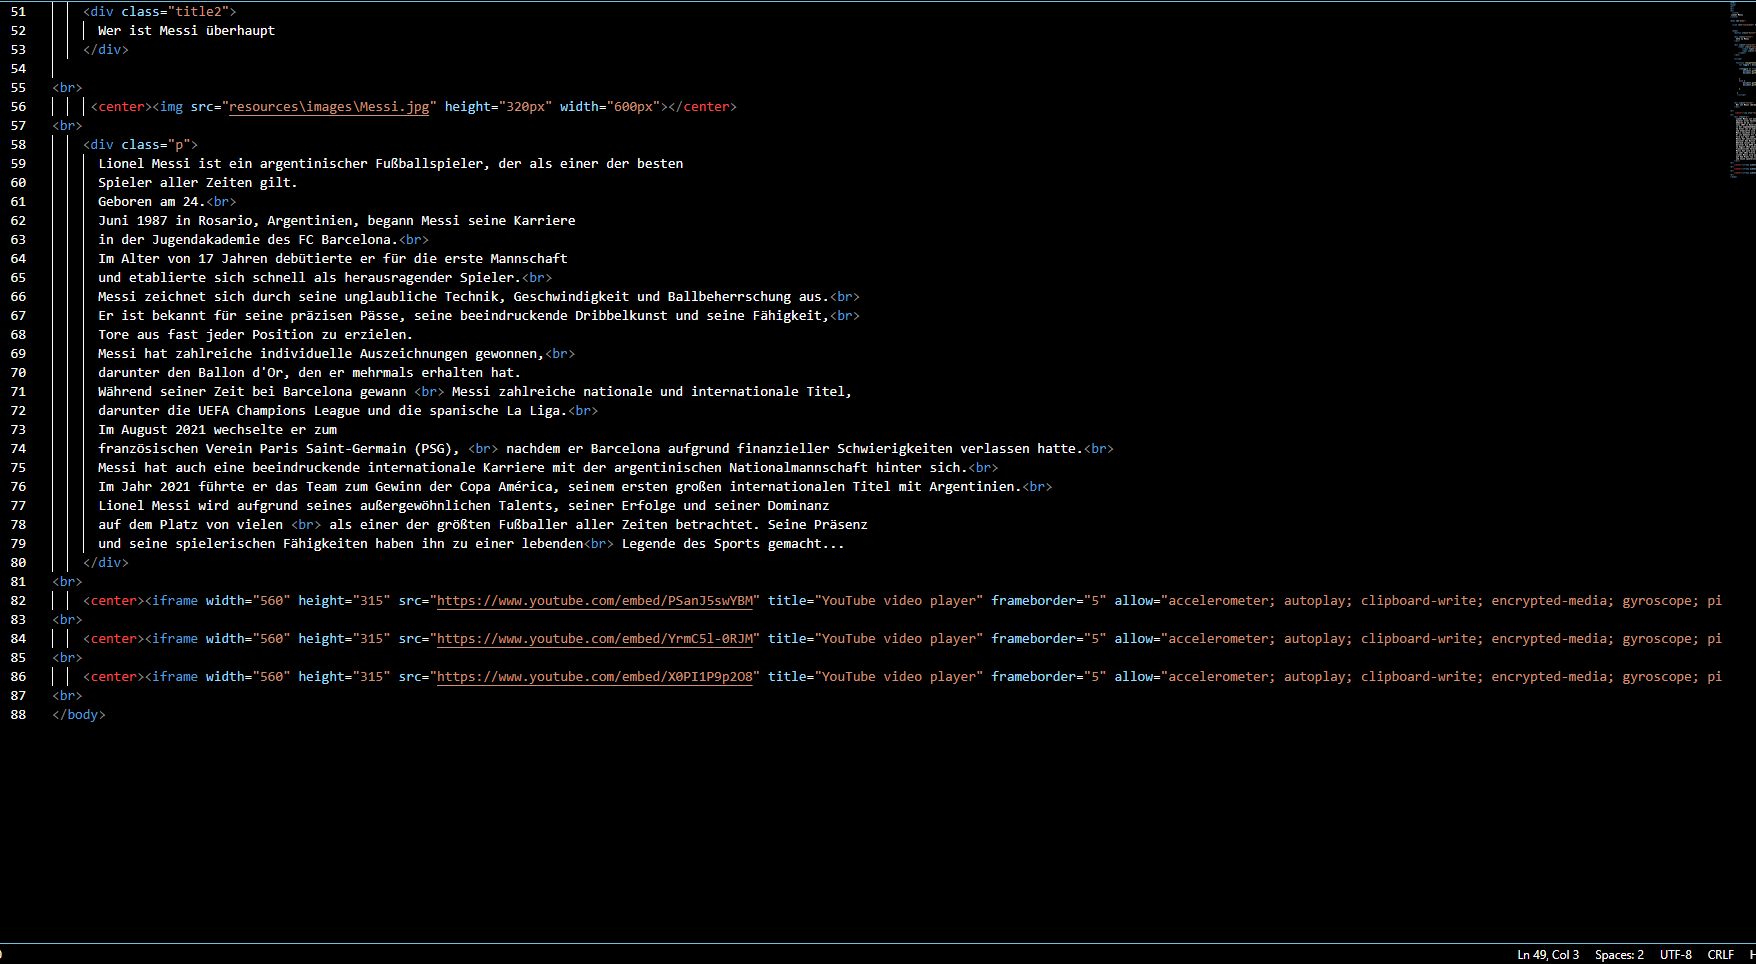
Task: Click the title2 class attribute value
Action: pos(197,11)
